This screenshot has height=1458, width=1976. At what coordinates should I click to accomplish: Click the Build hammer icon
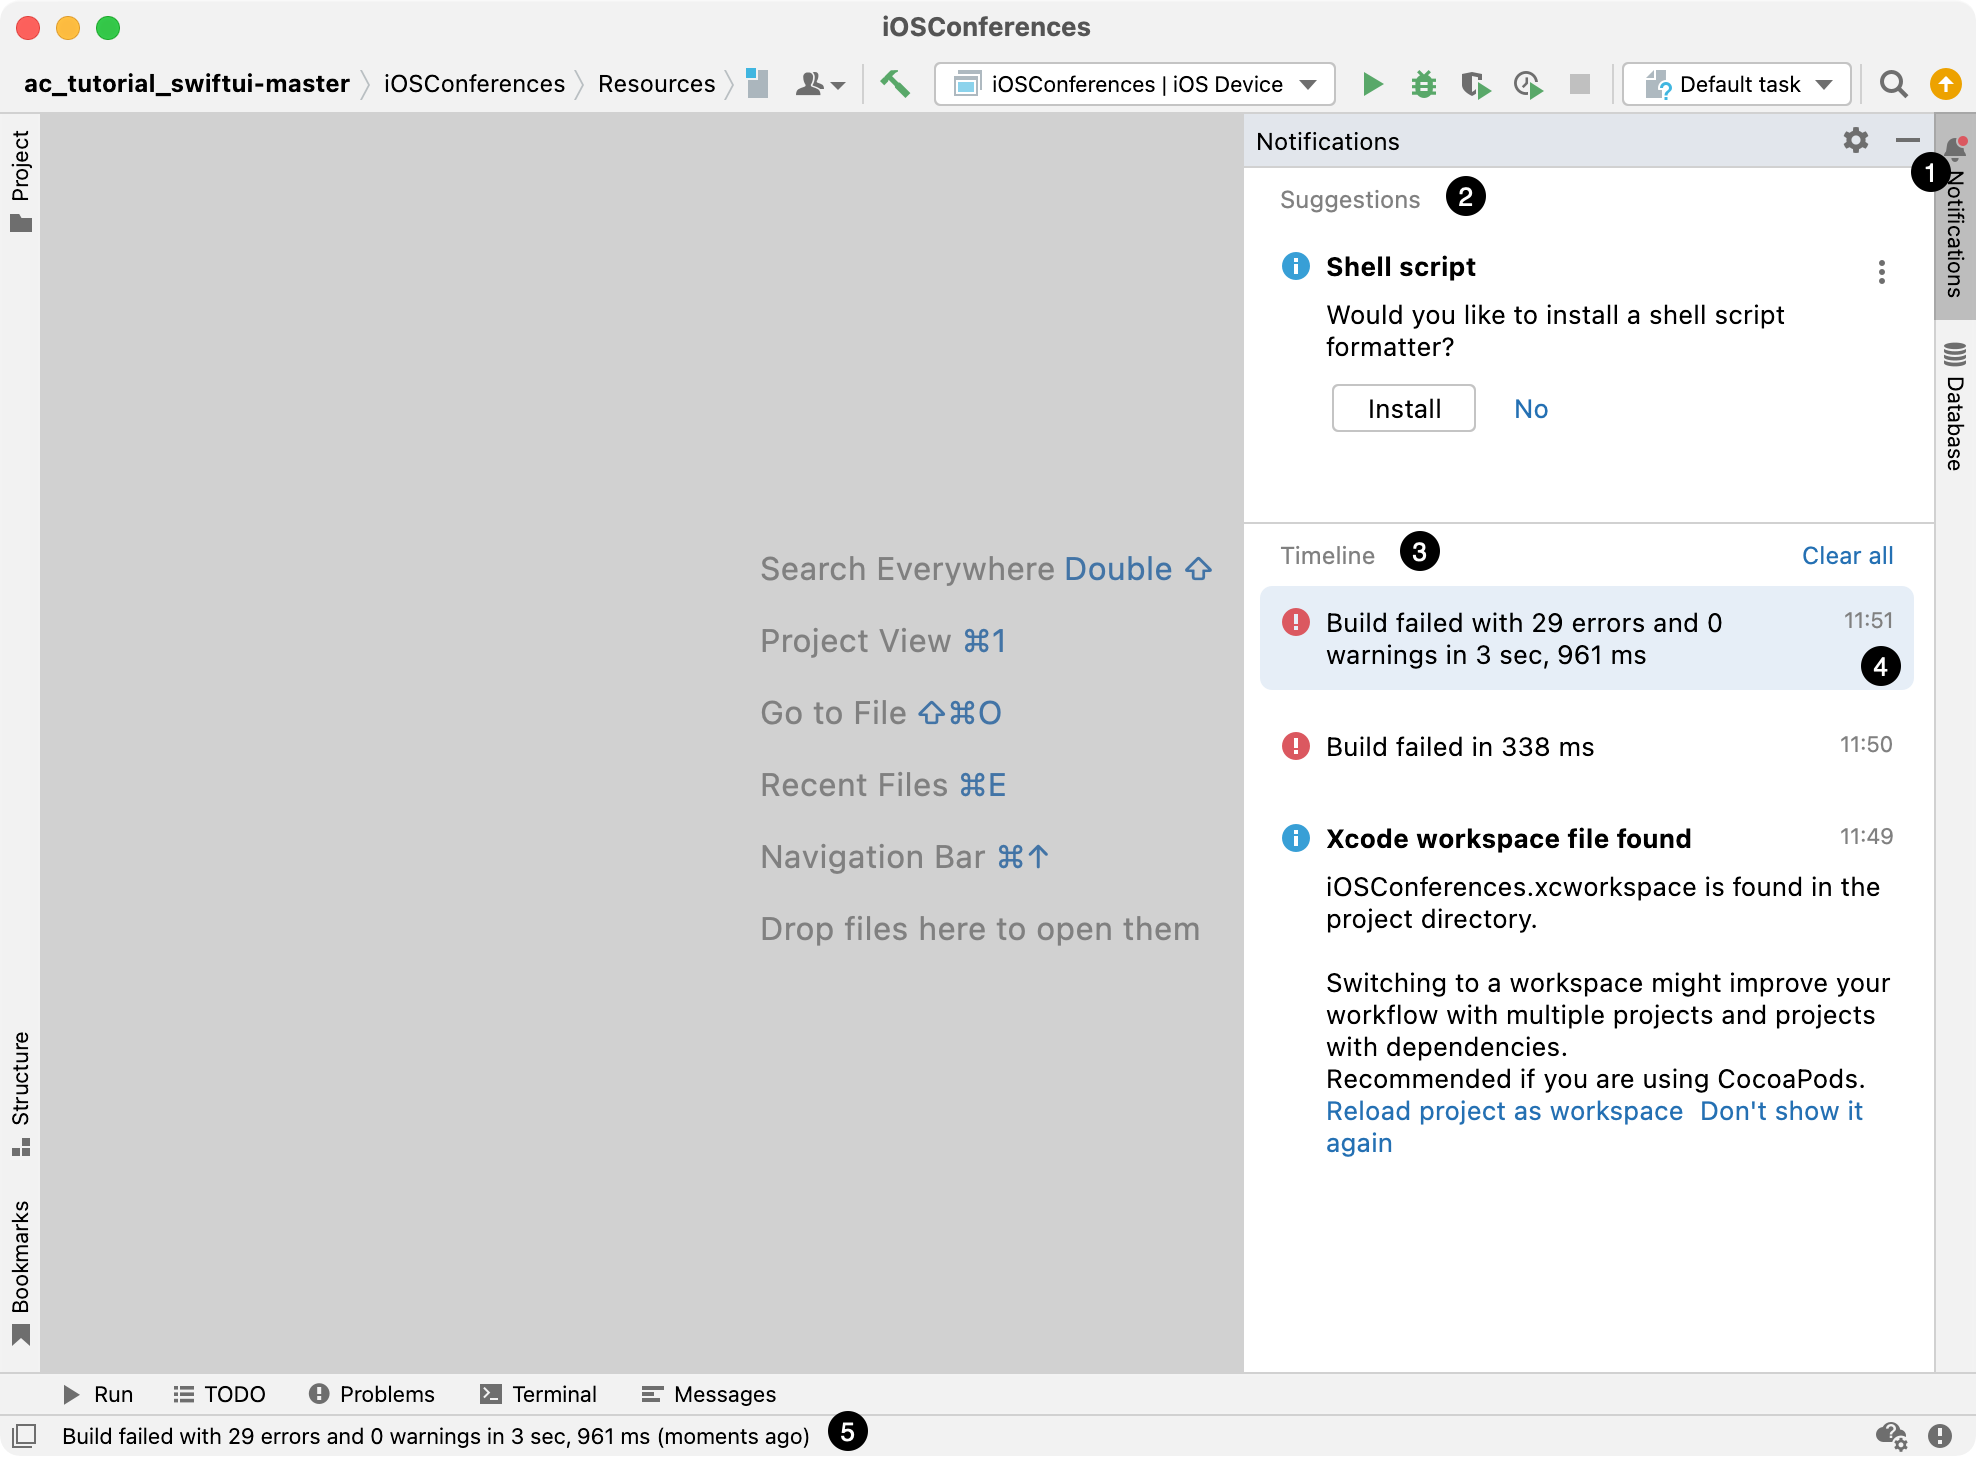[x=895, y=84]
